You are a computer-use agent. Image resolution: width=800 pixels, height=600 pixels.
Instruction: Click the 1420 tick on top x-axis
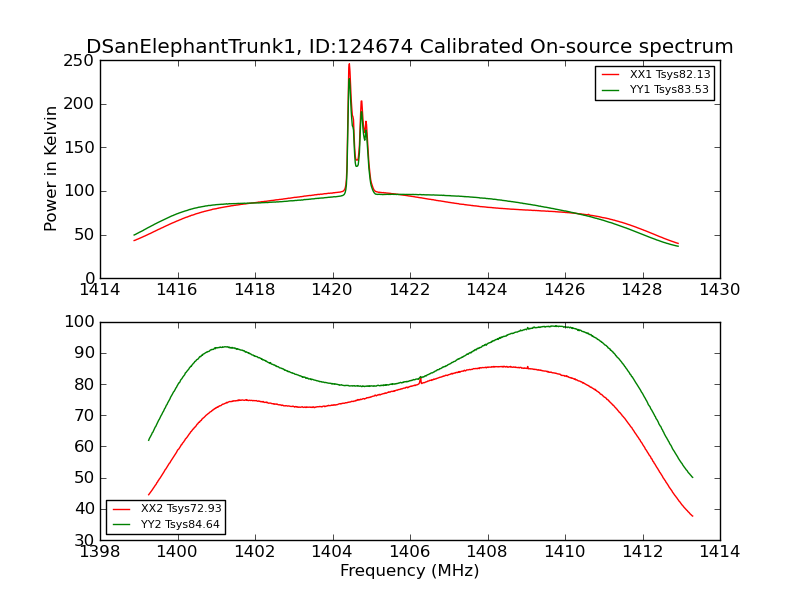pos(332,290)
